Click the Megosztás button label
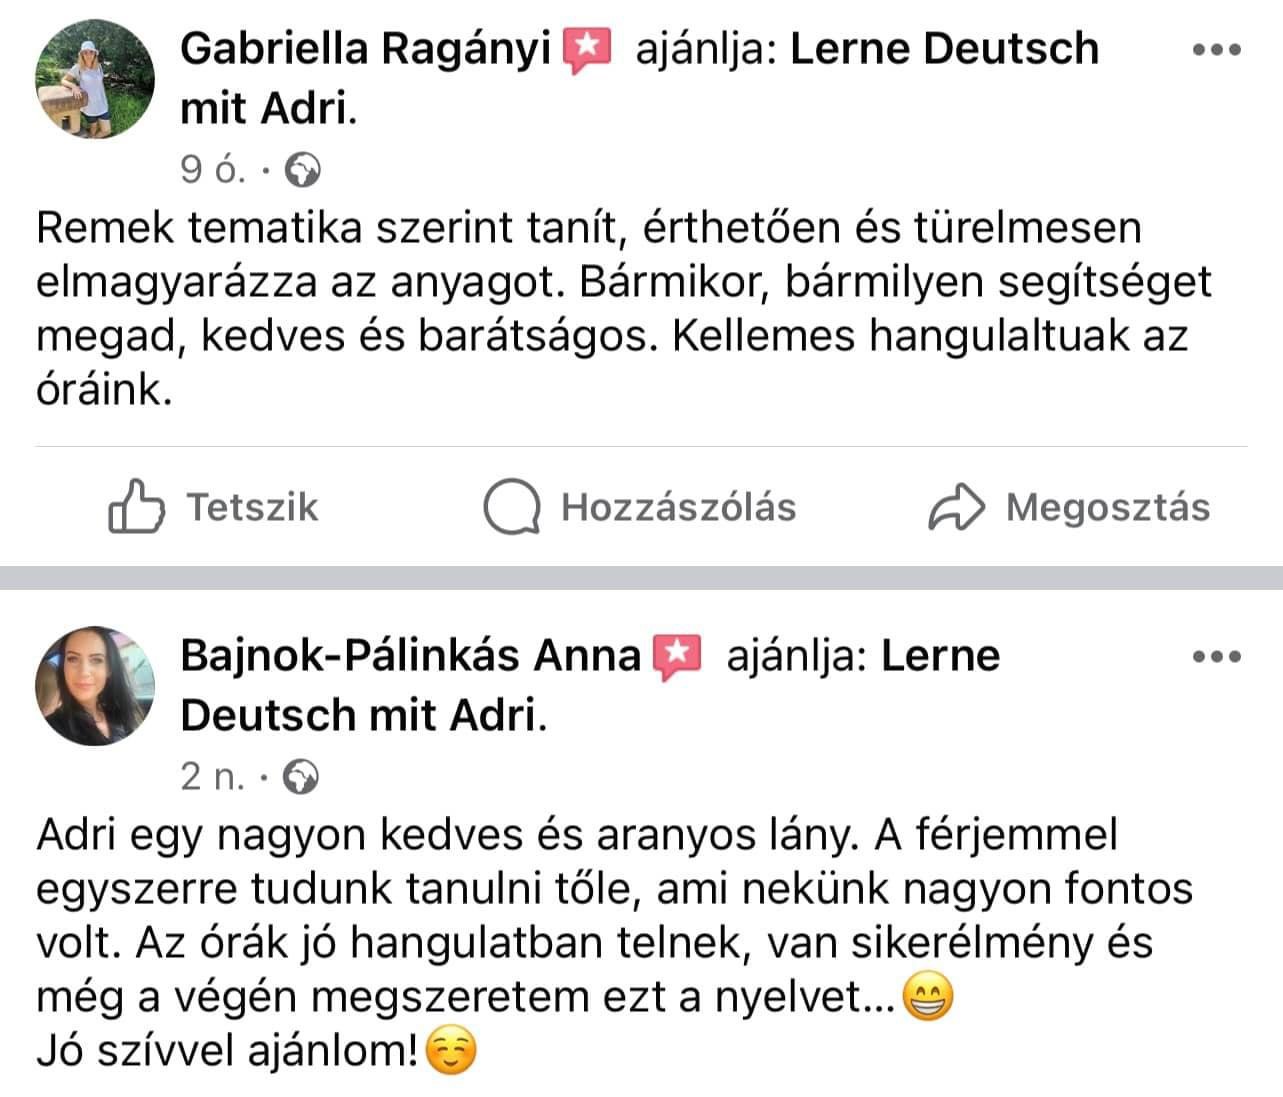This screenshot has width=1283, height=1097. [x=1107, y=507]
